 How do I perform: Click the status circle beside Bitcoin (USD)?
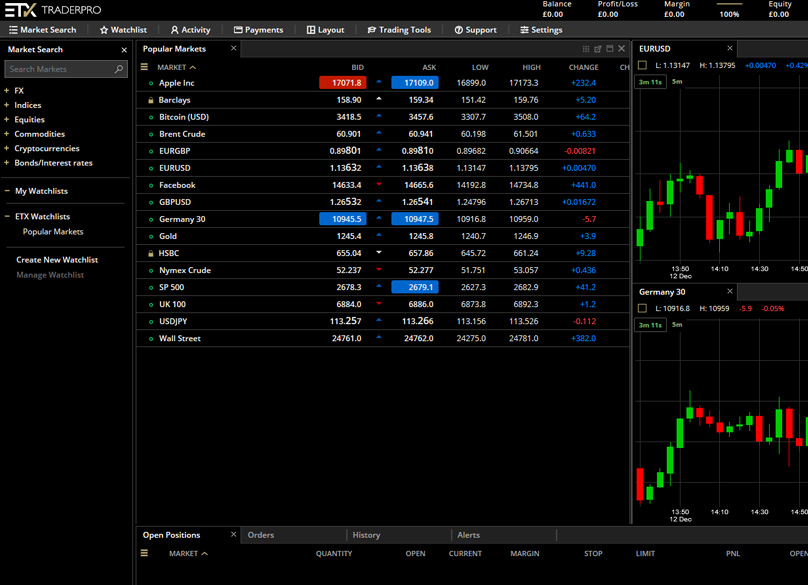click(x=151, y=118)
